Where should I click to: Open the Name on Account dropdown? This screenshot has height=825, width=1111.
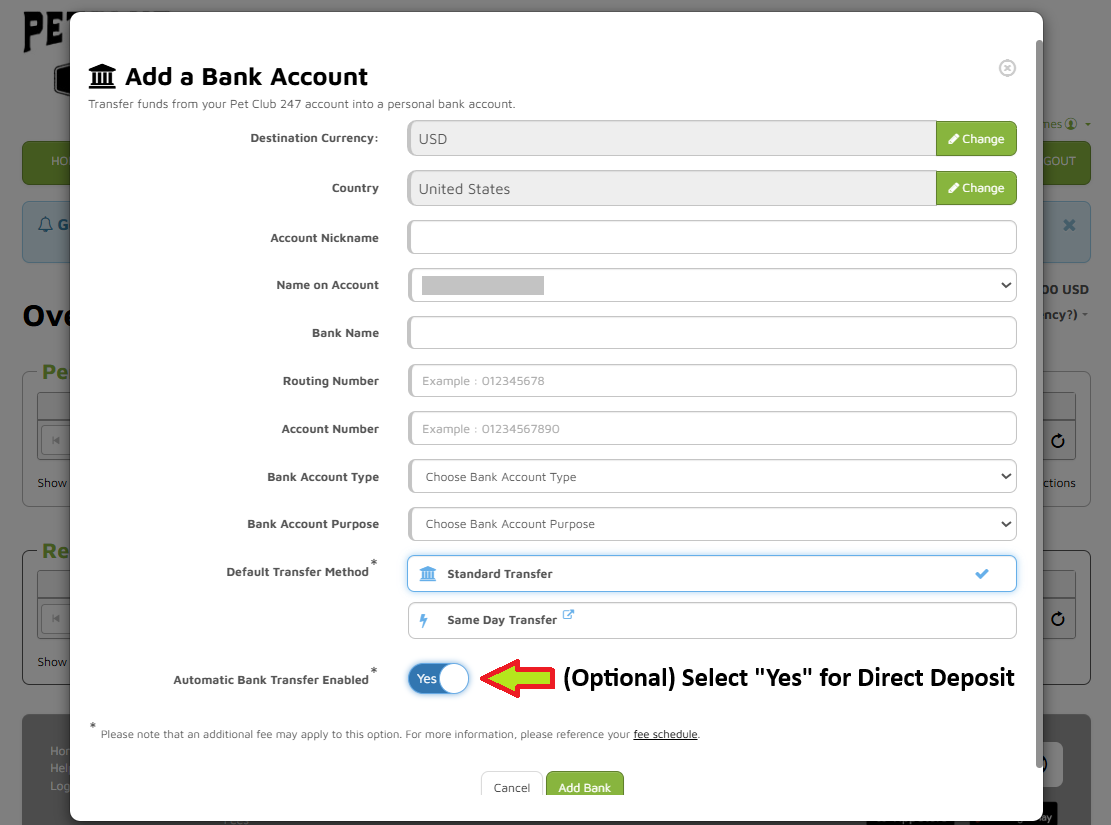click(x=711, y=285)
